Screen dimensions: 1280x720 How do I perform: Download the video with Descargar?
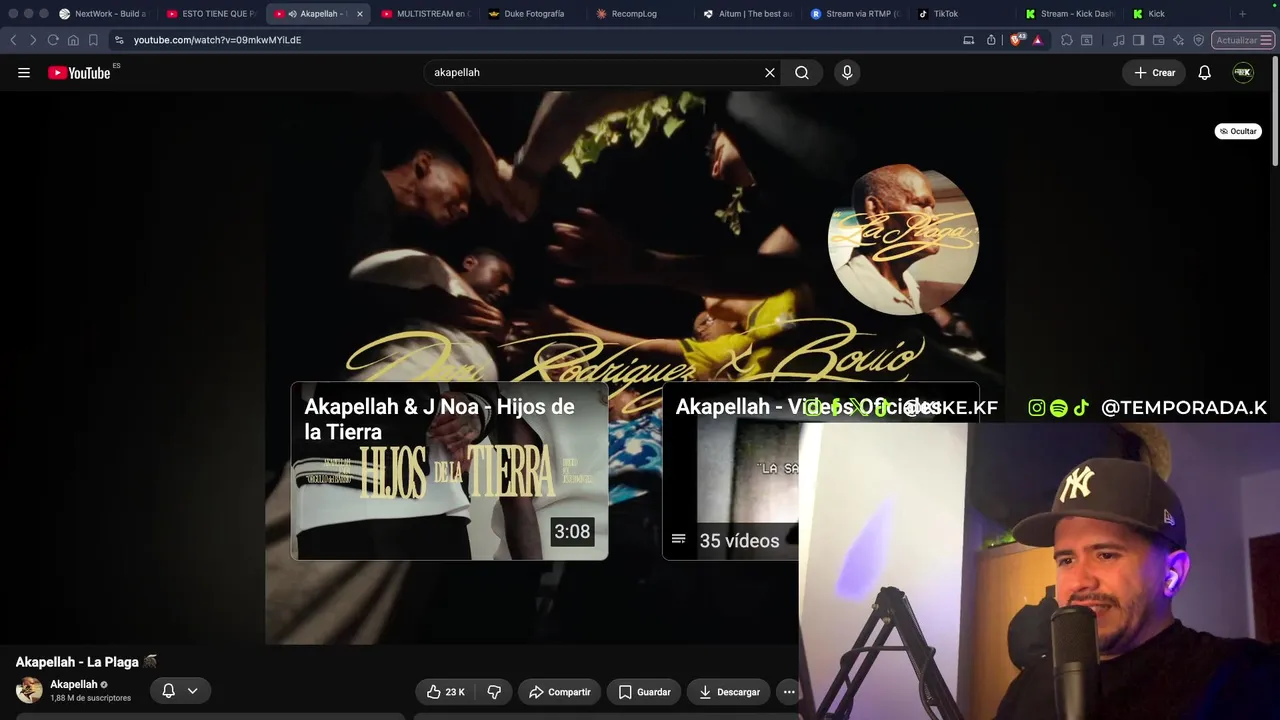(x=729, y=692)
